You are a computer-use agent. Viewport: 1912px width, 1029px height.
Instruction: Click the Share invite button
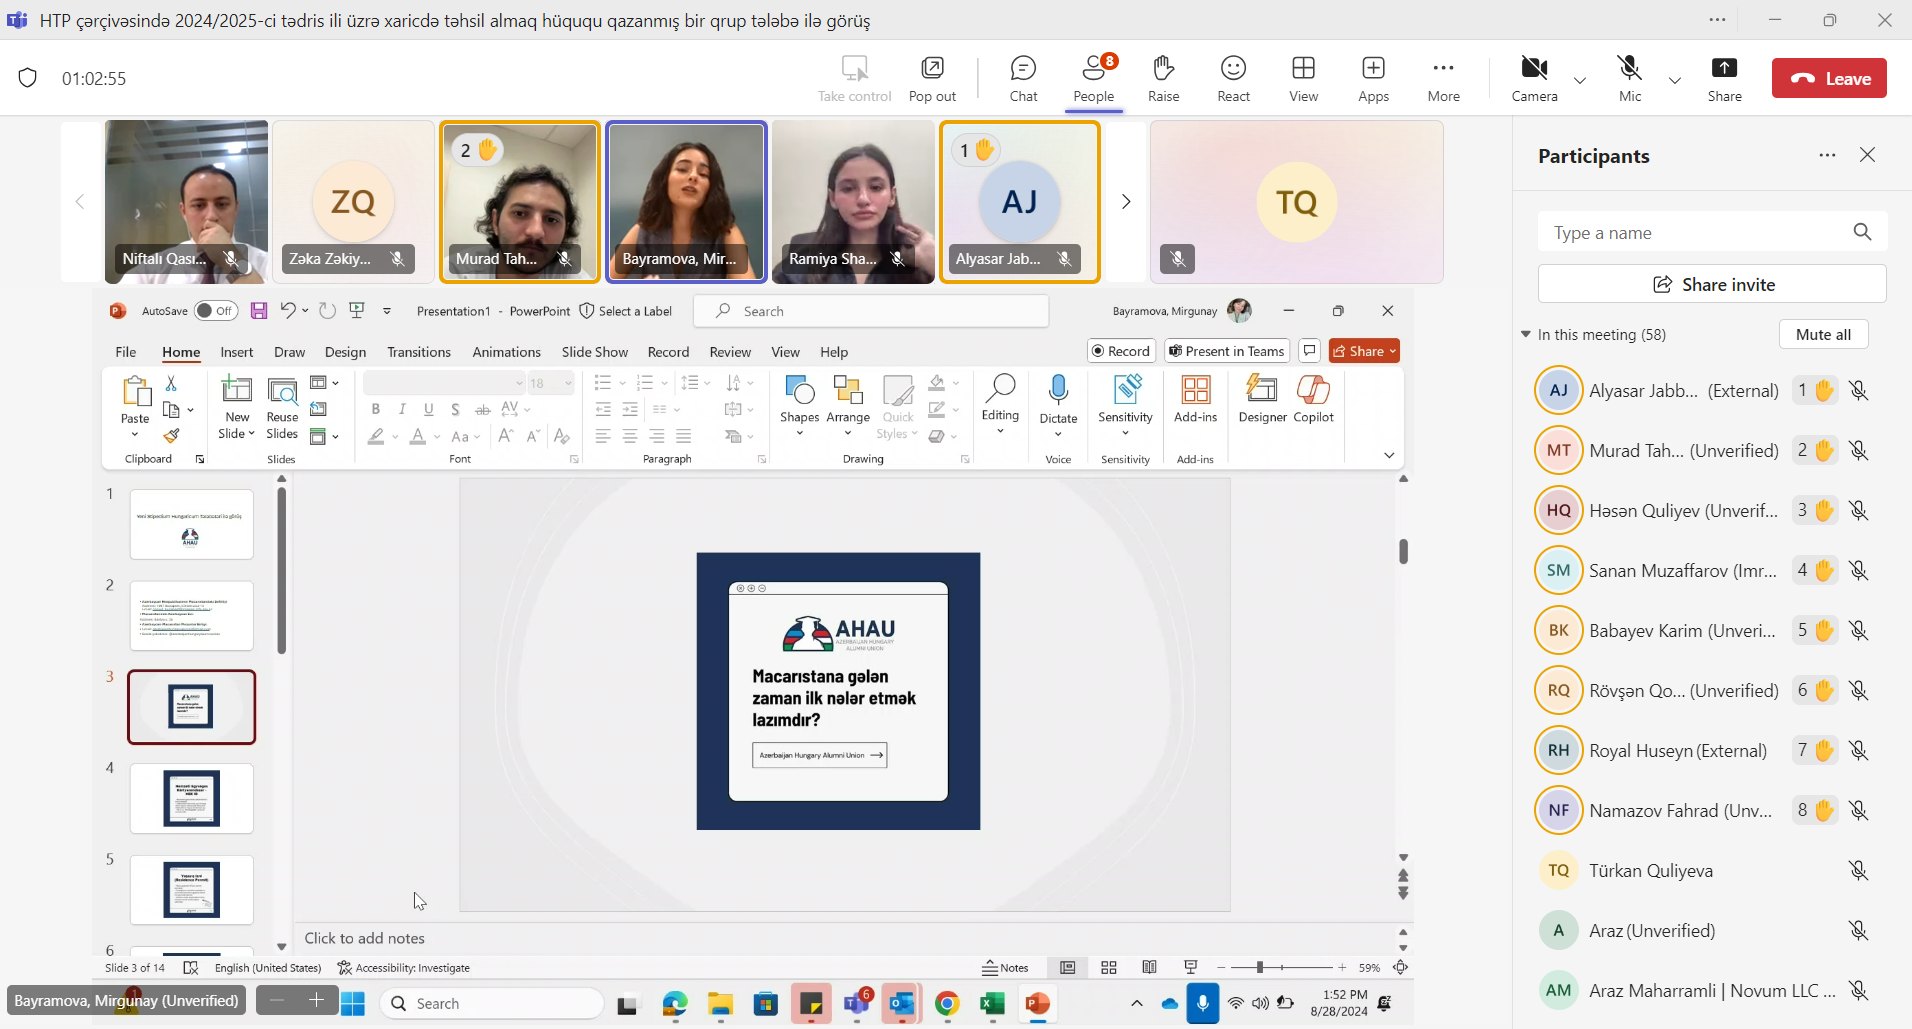click(x=1712, y=284)
